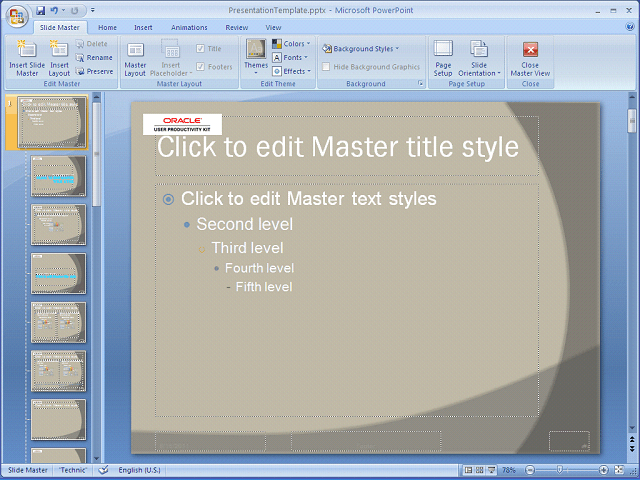Expand the theme Effects dropdown
The image size is (640, 480).
pyautogui.click(x=291, y=71)
